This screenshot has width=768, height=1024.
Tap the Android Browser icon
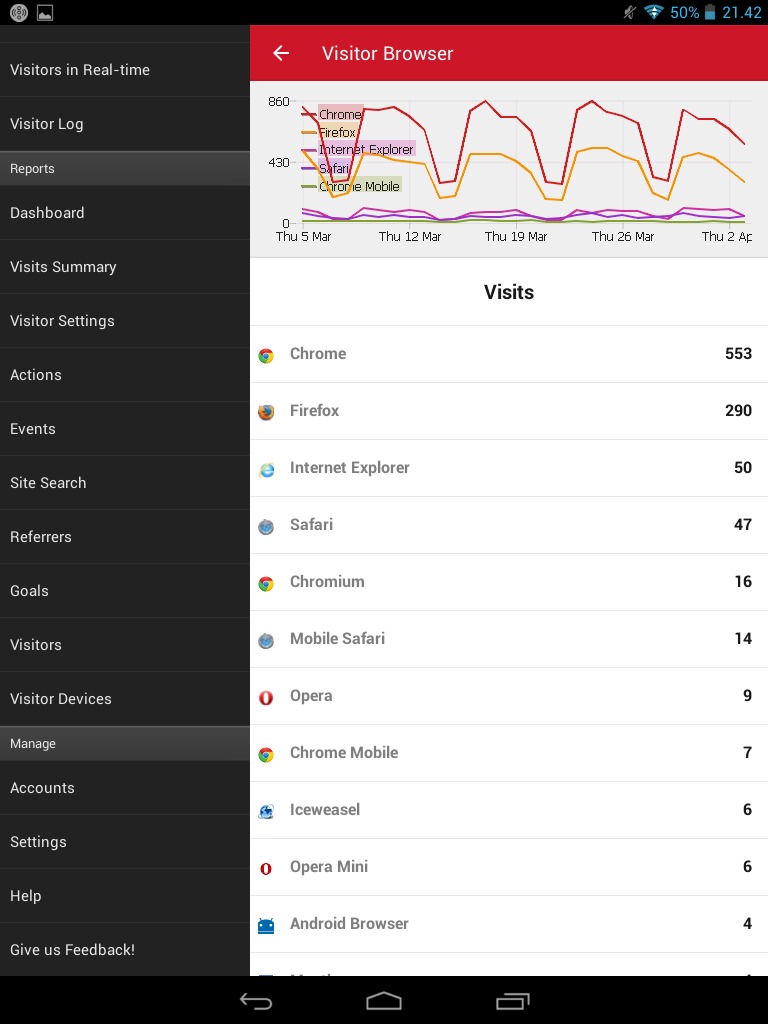point(266,925)
